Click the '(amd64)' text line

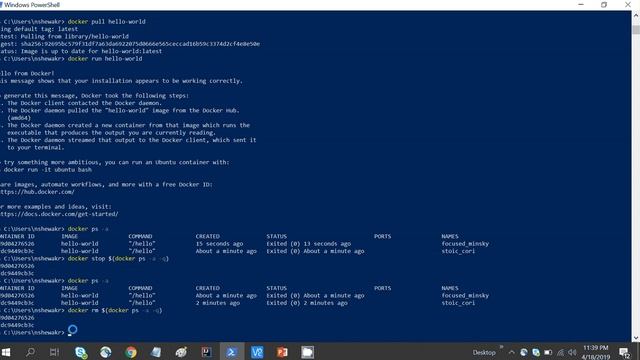click(x=19, y=118)
